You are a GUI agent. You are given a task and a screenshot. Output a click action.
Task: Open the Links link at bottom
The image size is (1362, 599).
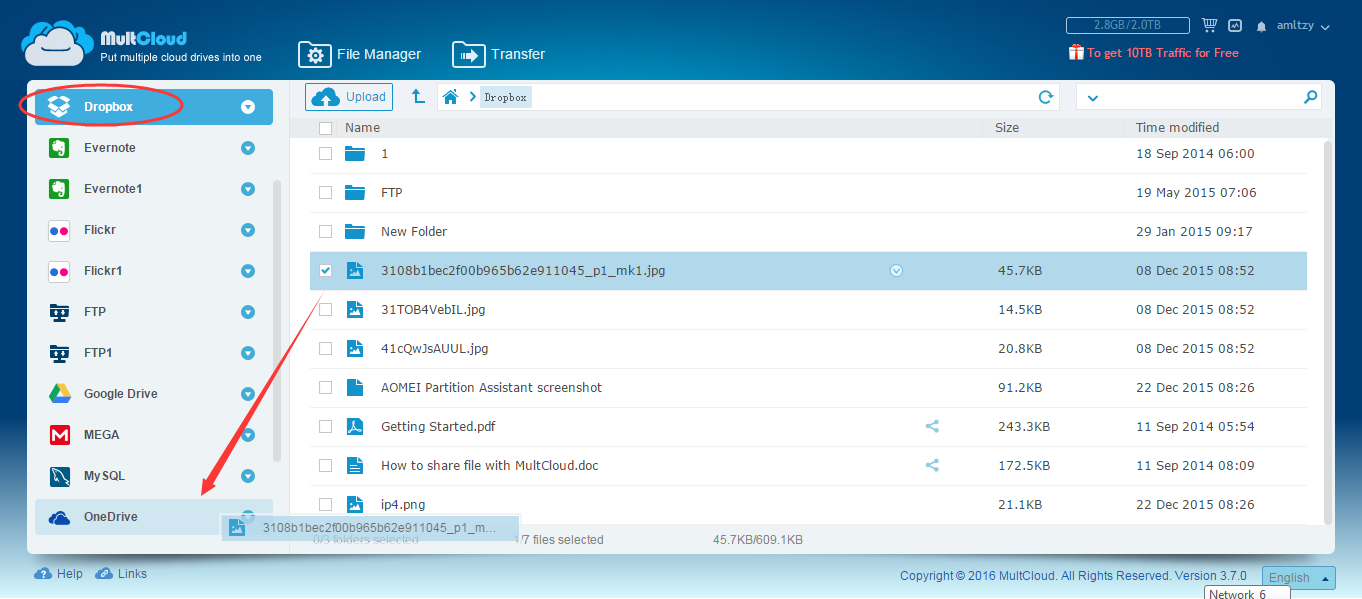coord(121,574)
